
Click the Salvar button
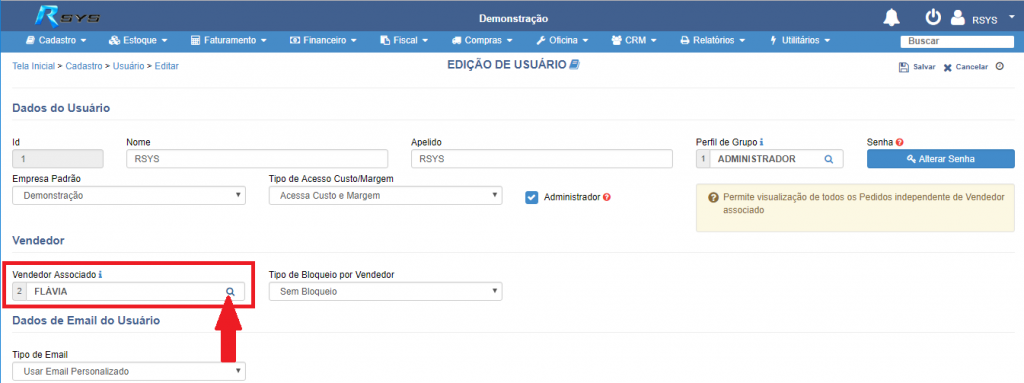(x=918, y=67)
